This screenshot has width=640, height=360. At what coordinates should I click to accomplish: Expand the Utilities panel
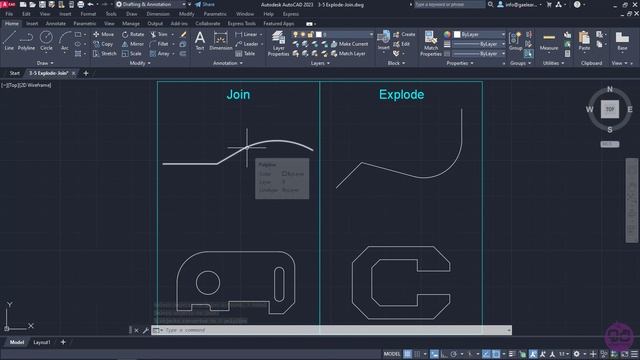[553, 63]
